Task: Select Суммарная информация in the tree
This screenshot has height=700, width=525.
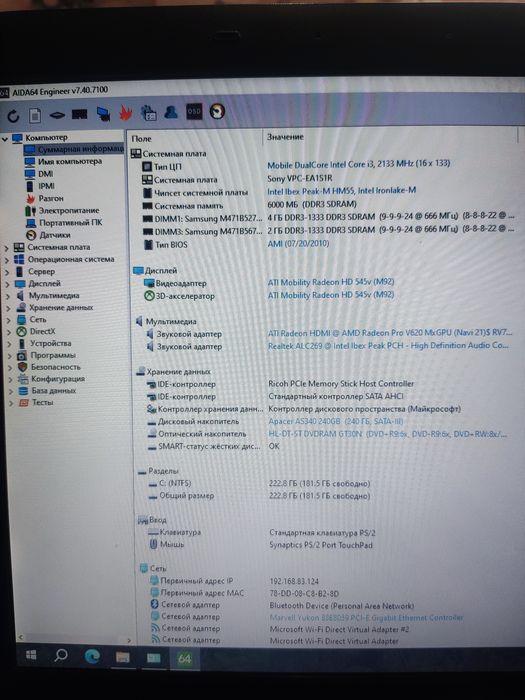Action: pyautogui.click(x=81, y=149)
